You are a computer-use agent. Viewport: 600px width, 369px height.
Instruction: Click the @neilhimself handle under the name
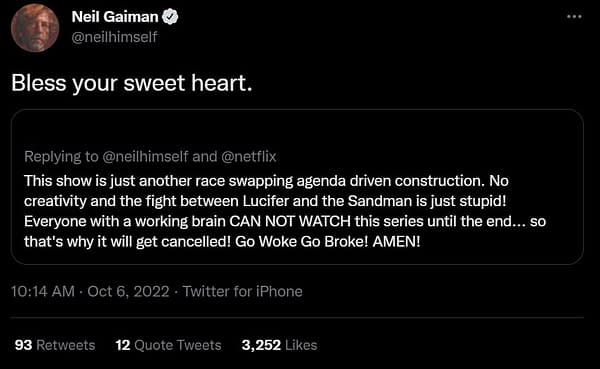114,37
